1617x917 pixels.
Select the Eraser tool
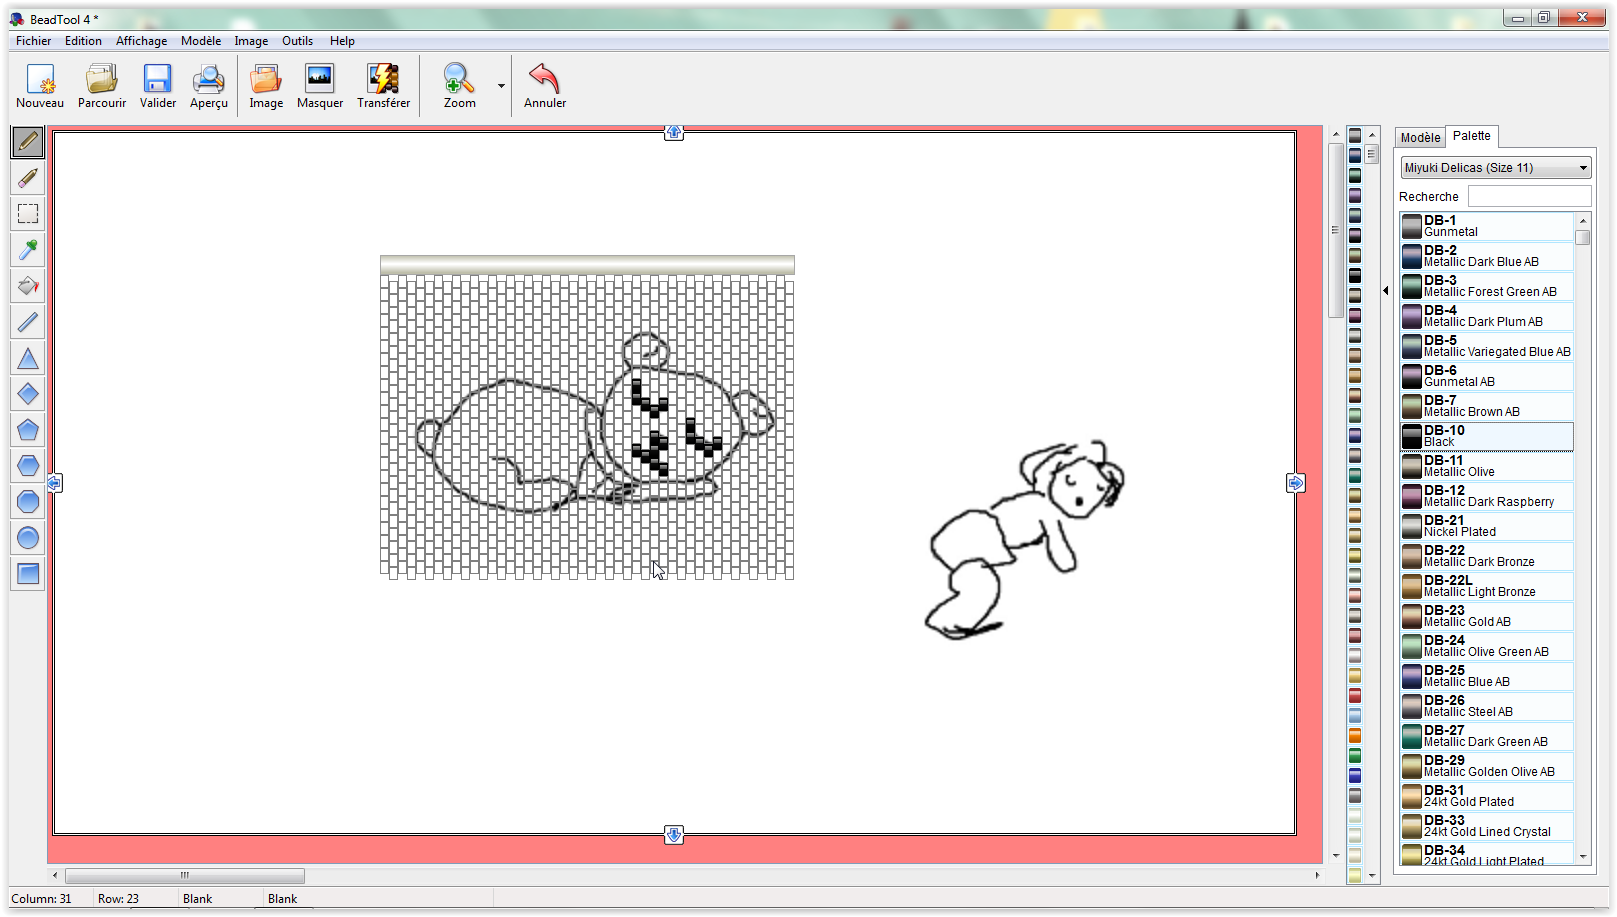[28, 178]
